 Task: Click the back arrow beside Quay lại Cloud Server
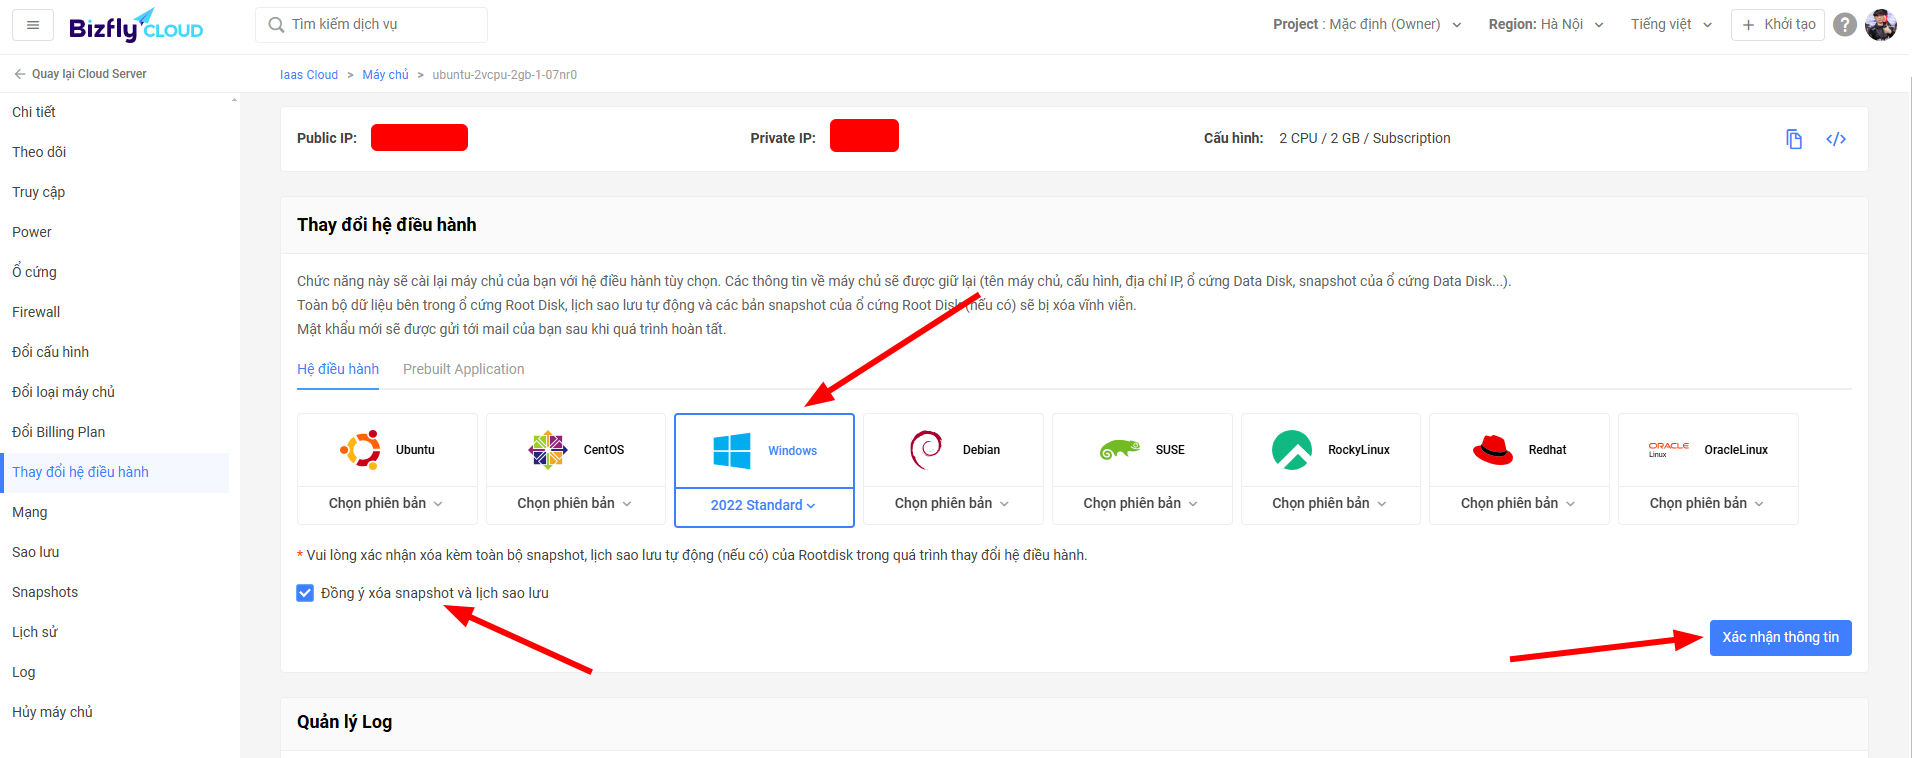19,74
